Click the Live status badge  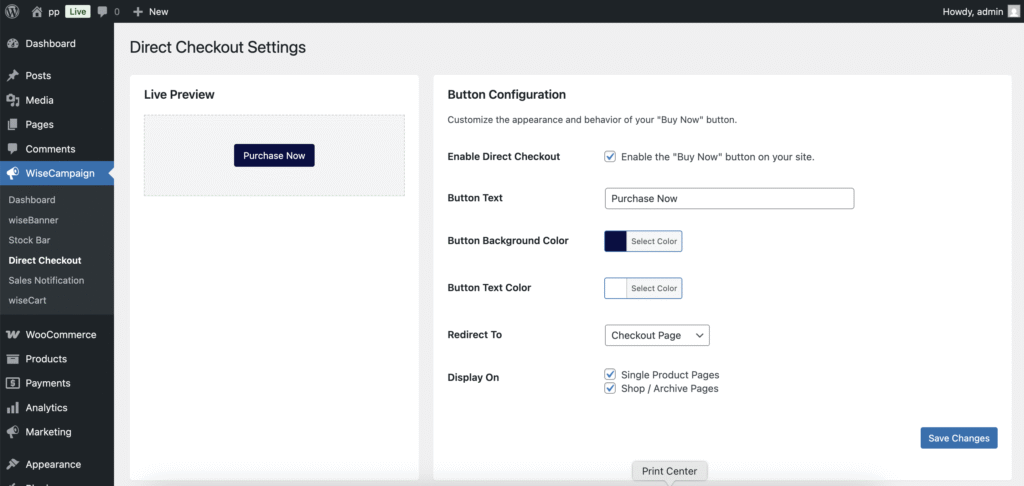[78, 11]
